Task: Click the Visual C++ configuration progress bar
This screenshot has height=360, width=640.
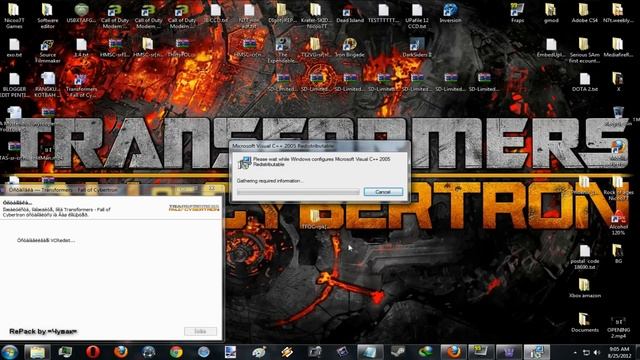Action: pos(298,192)
